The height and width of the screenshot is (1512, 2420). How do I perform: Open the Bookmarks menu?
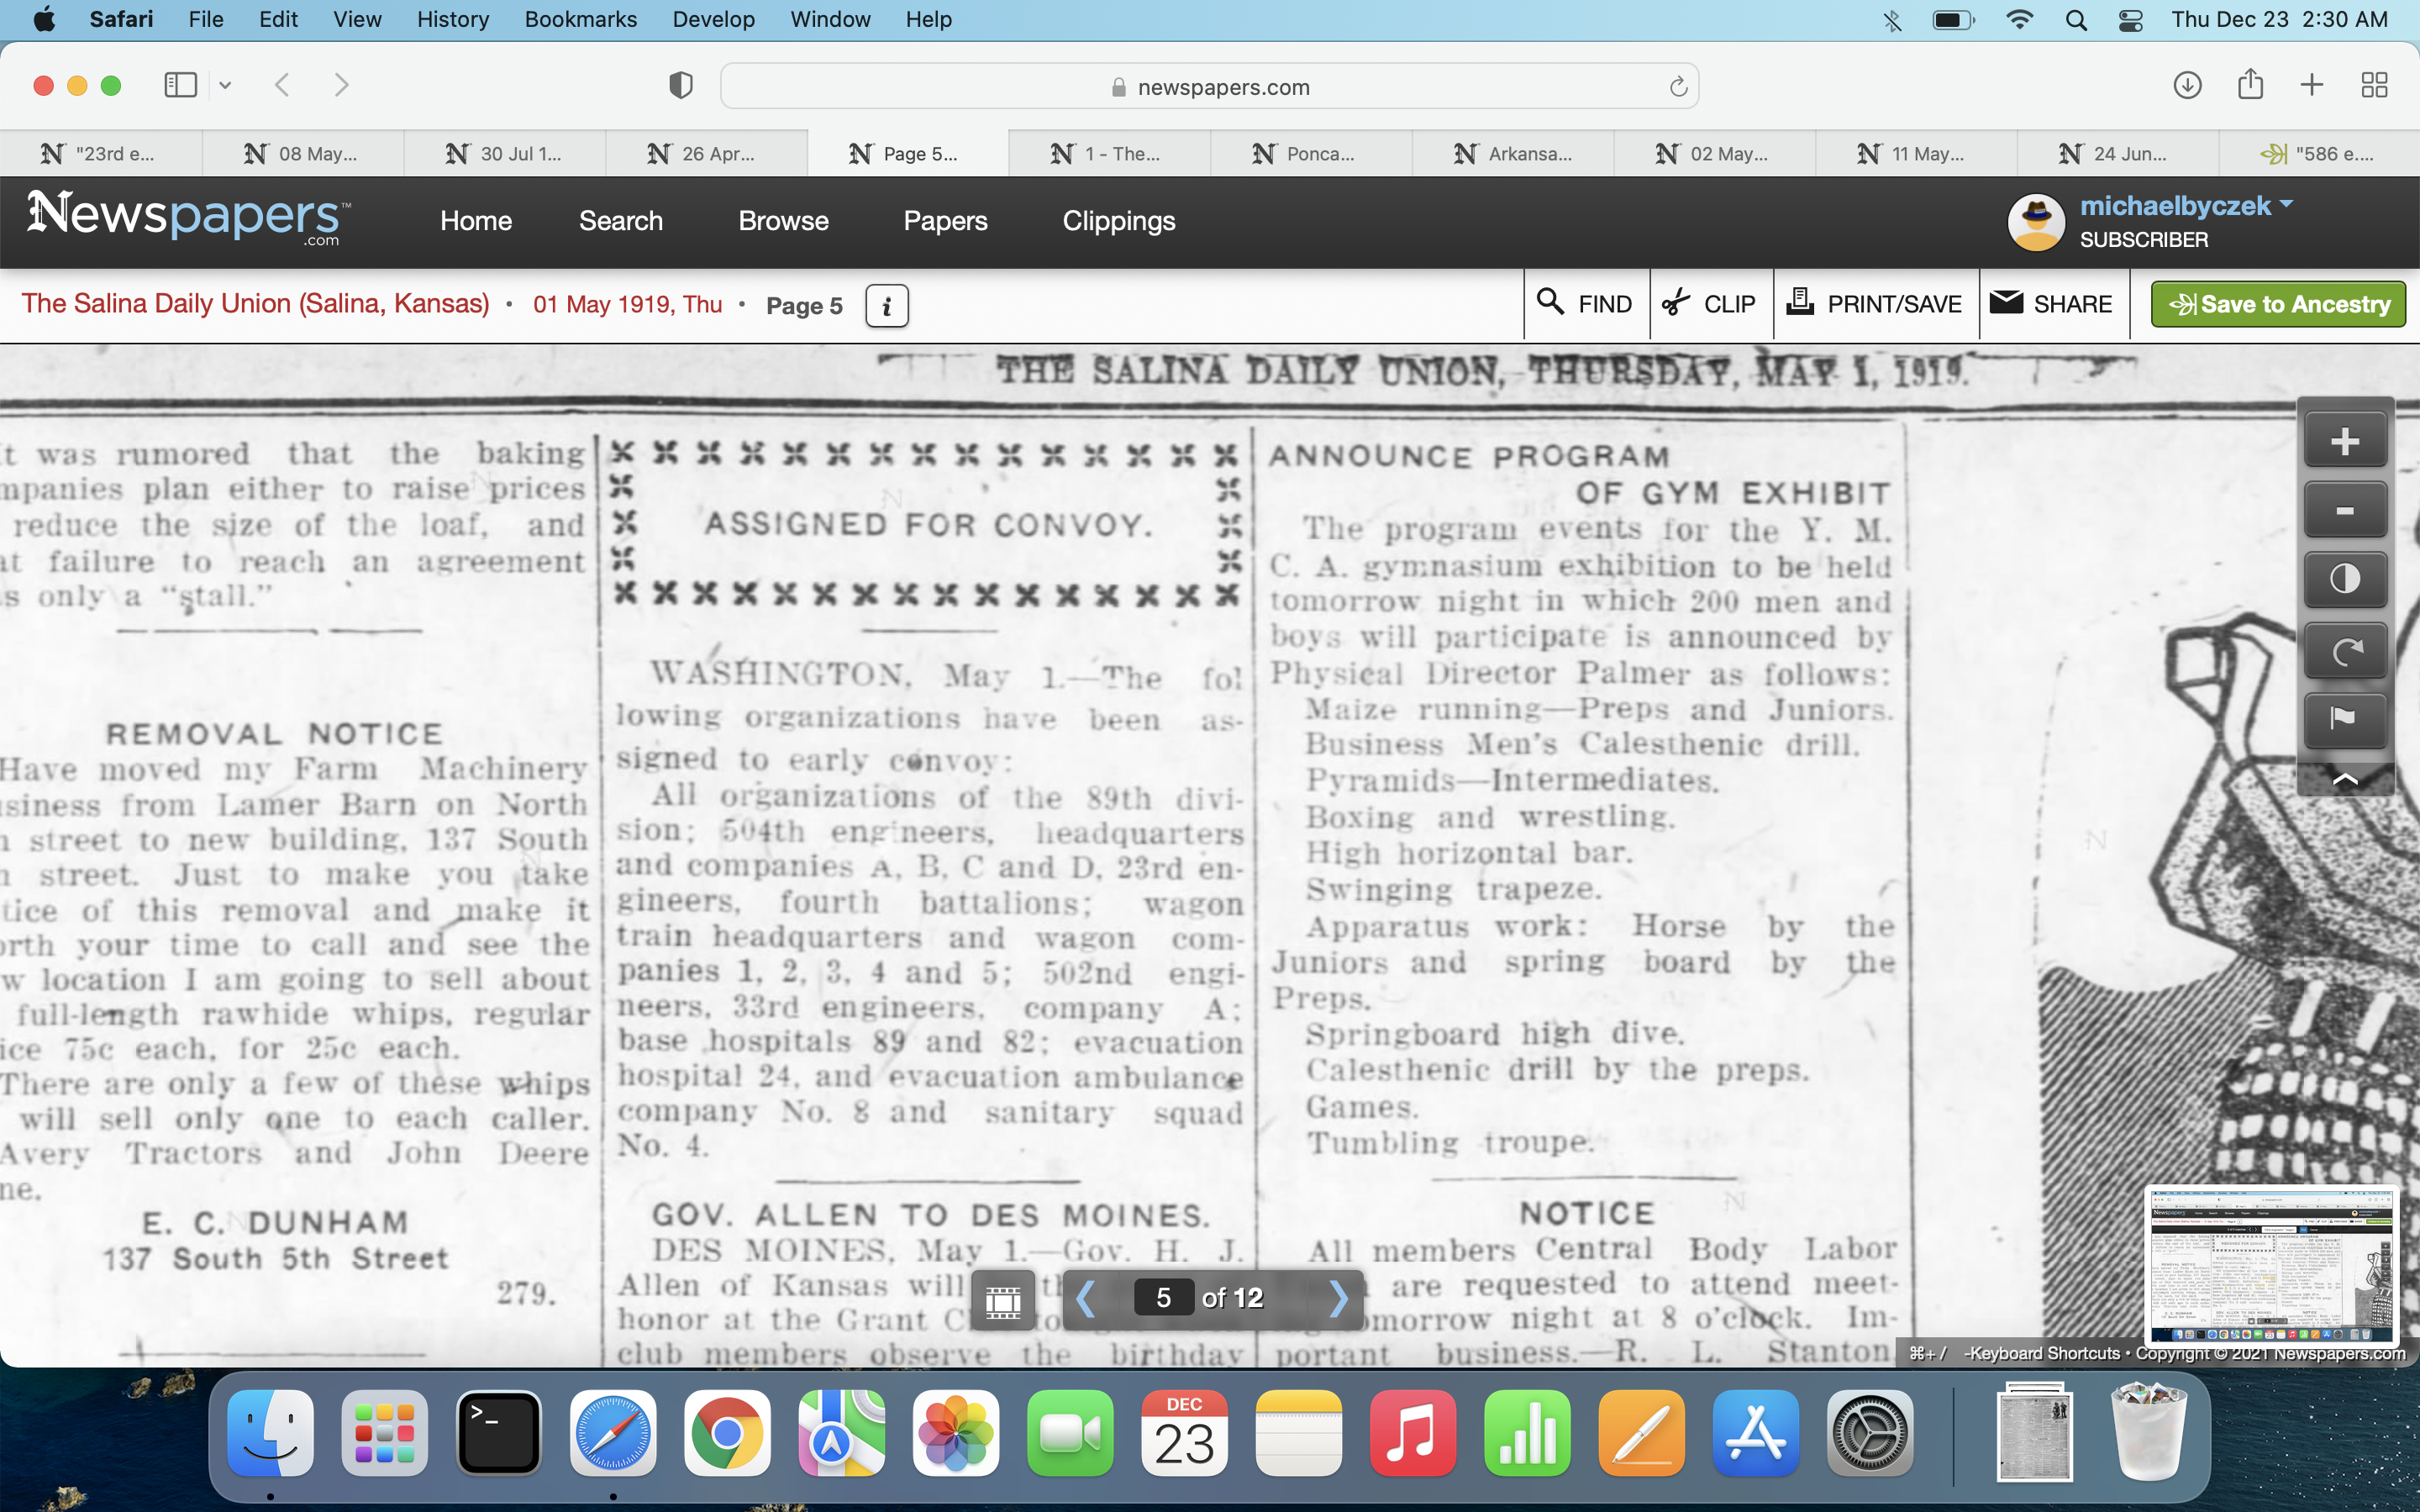pos(580,20)
